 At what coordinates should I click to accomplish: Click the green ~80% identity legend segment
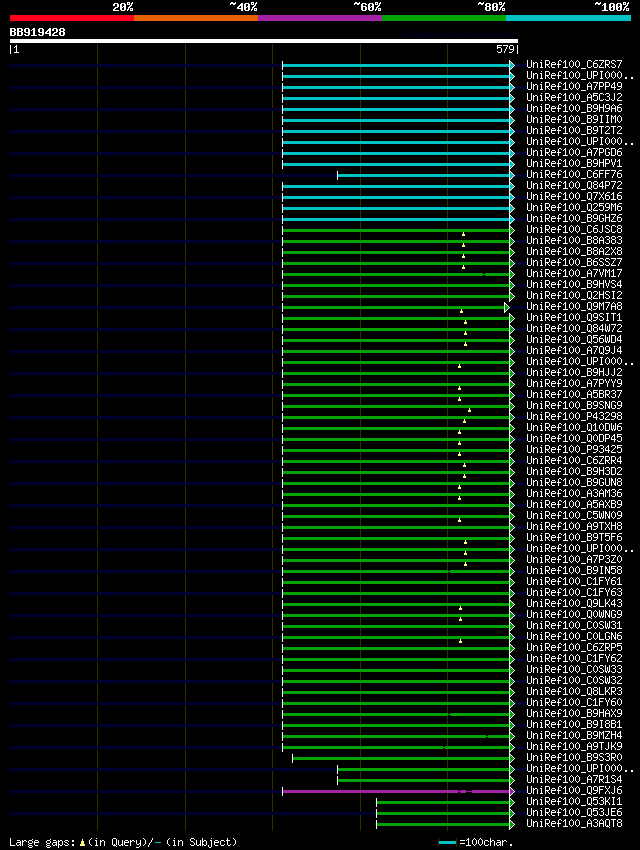click(x=444, y=18)
